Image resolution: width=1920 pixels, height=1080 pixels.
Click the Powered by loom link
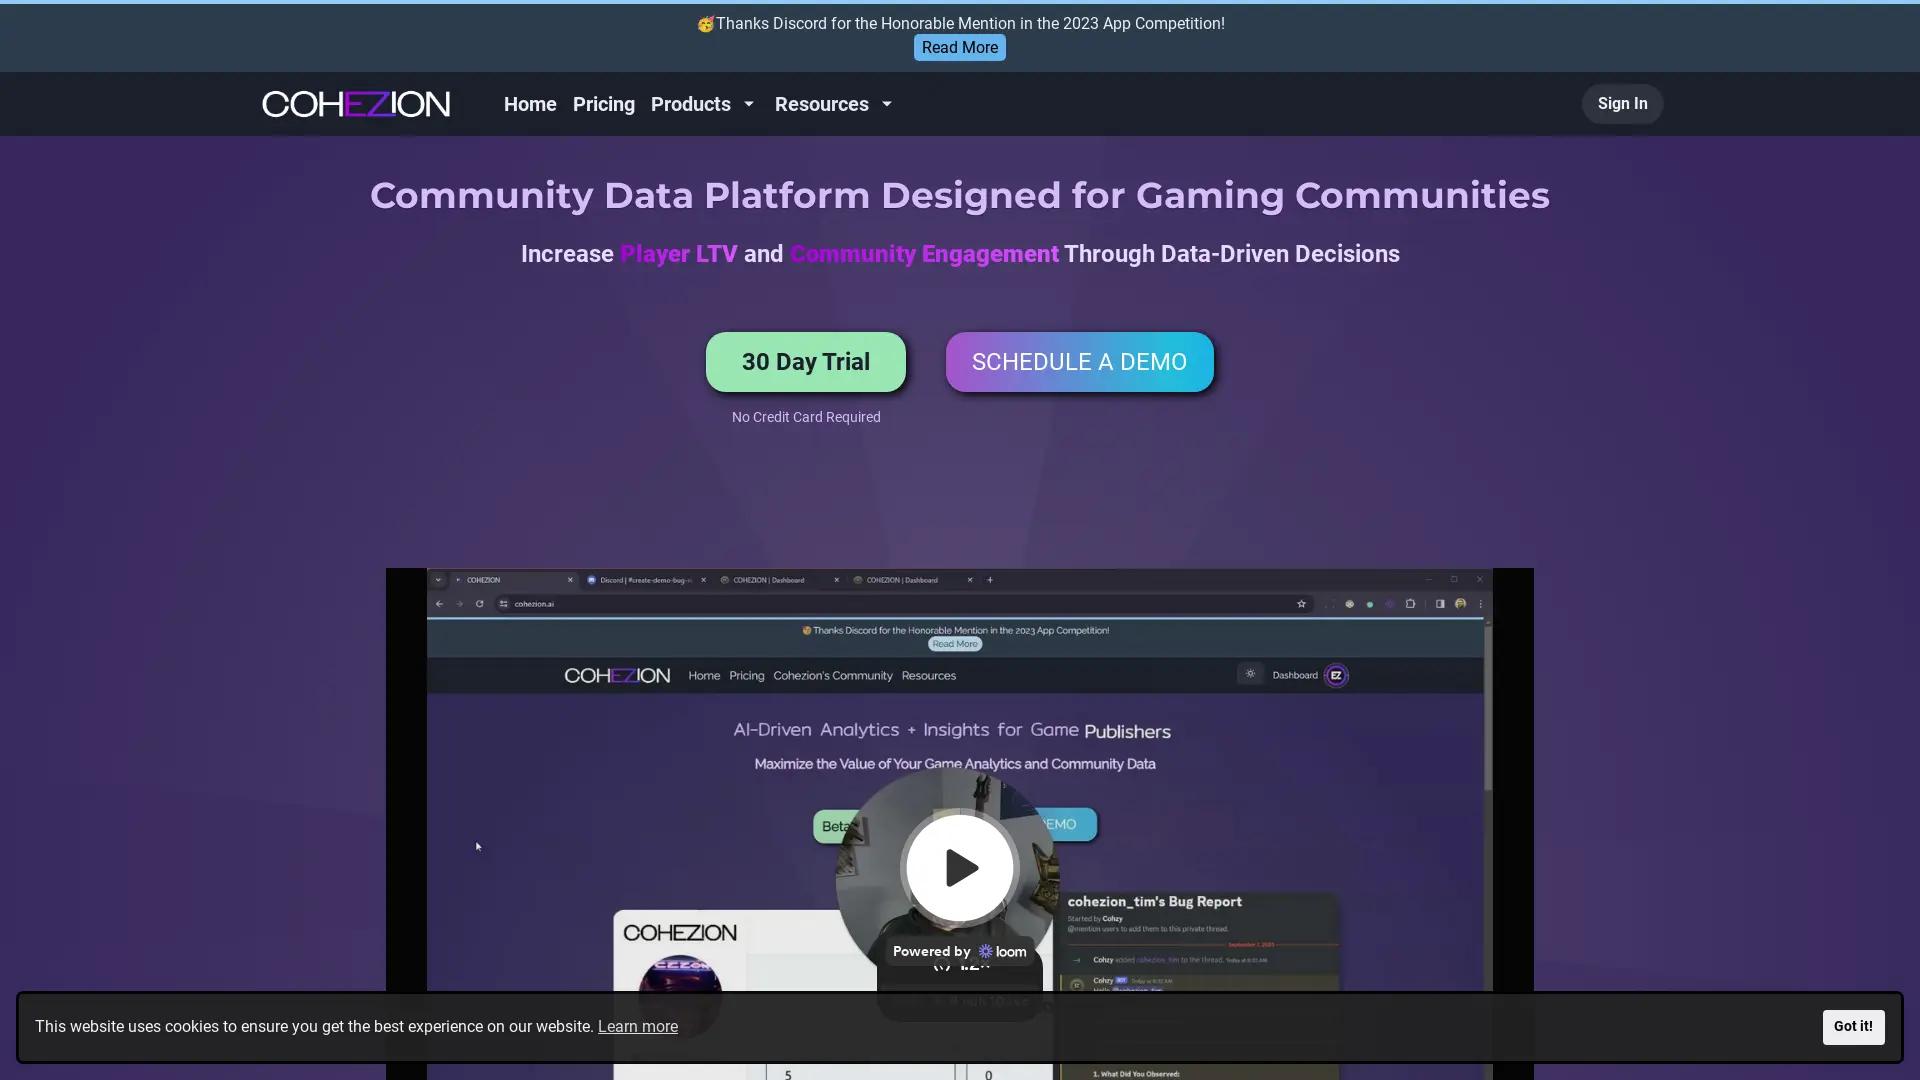tap(958, 951)
